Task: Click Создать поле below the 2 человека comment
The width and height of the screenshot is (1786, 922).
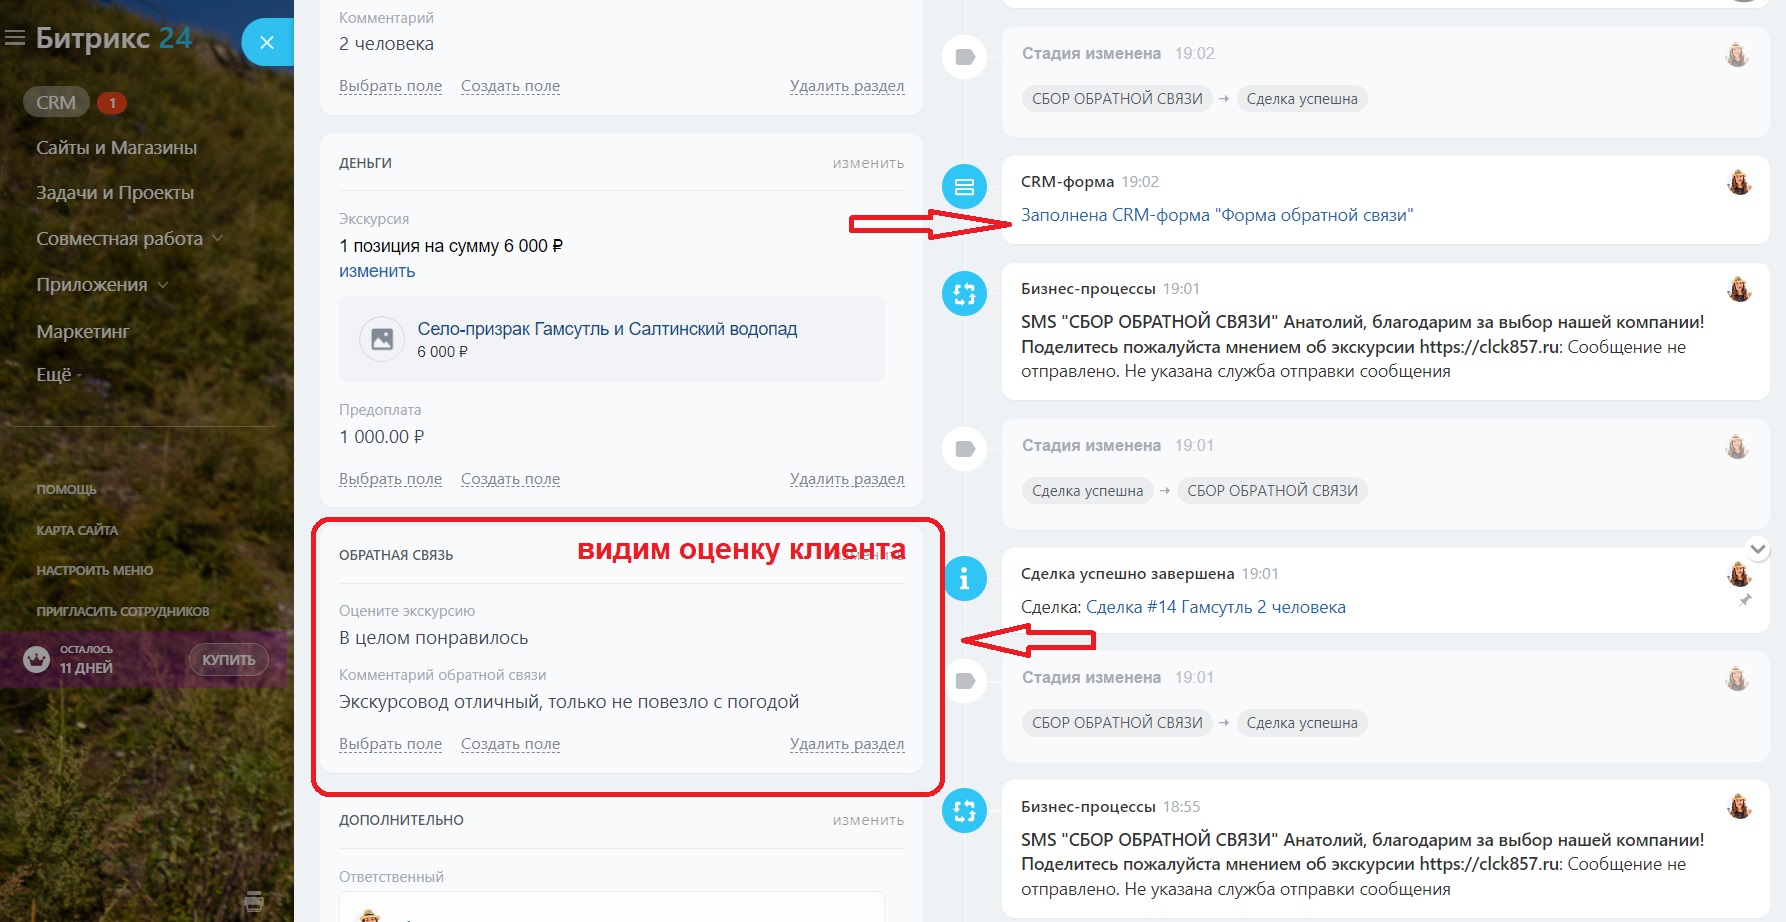Action: (x=510, y=86)
